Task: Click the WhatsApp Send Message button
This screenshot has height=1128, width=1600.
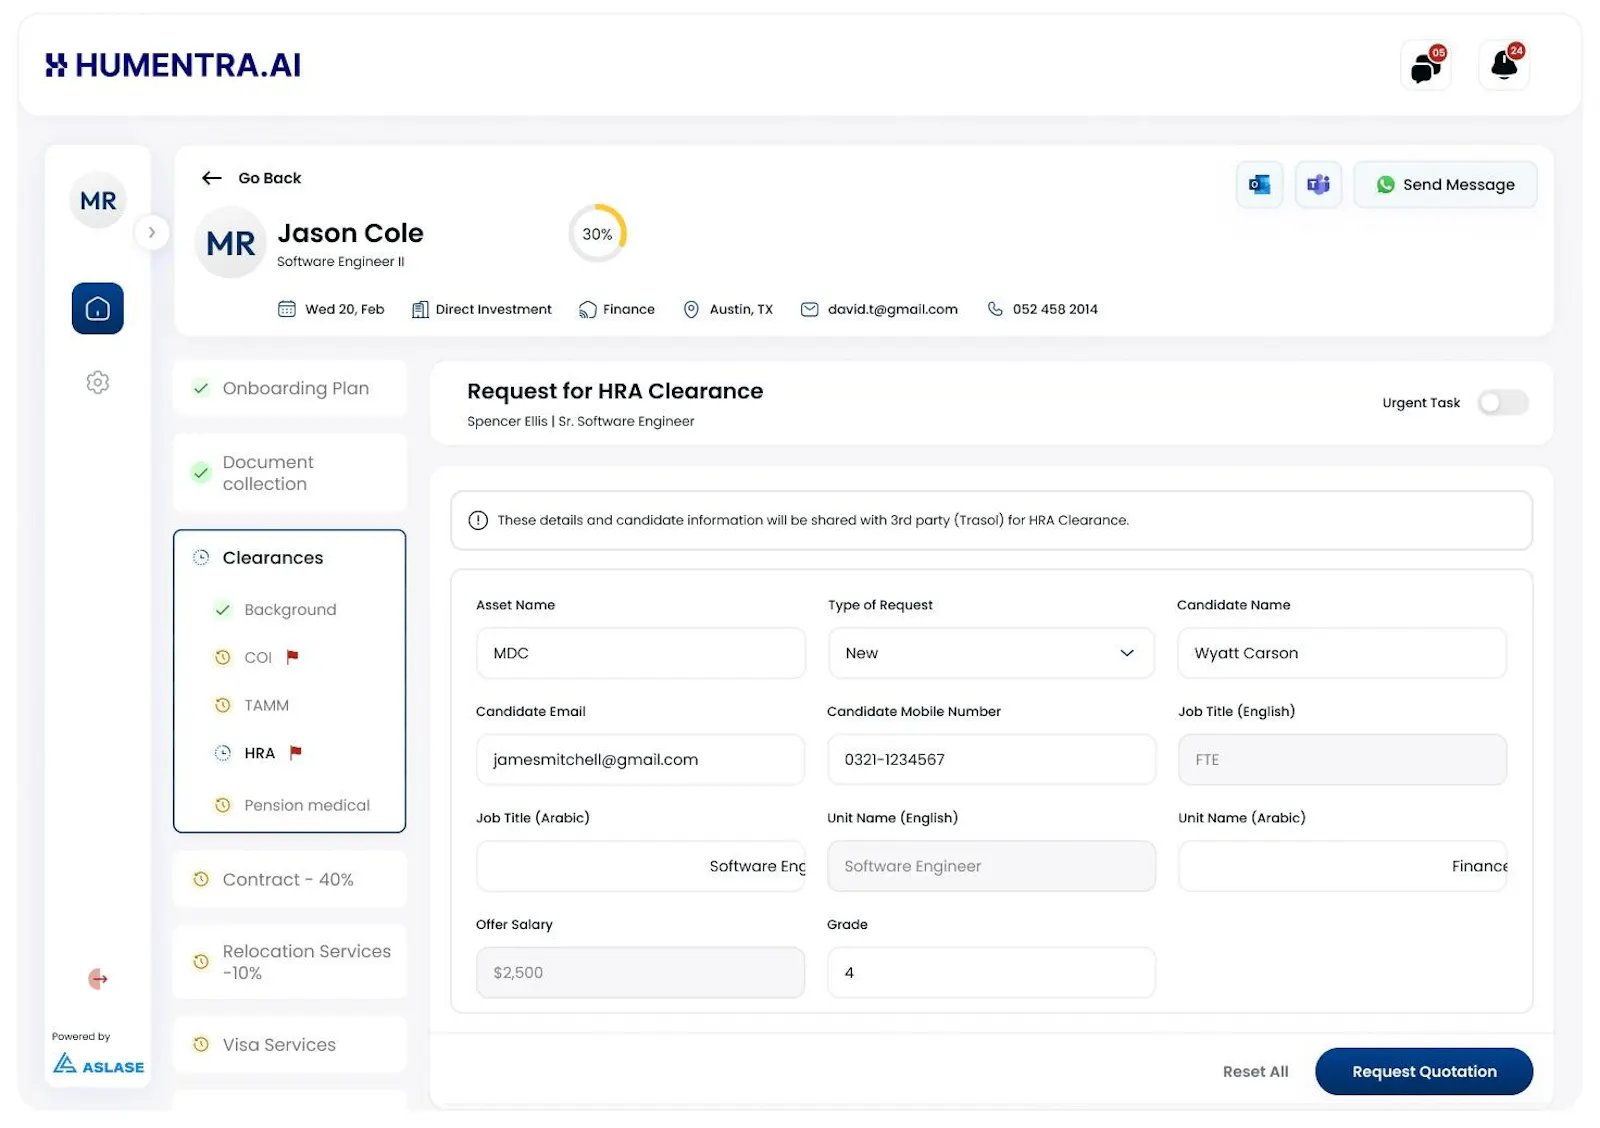Action: pyautogui.click(x=1445, y=184)
